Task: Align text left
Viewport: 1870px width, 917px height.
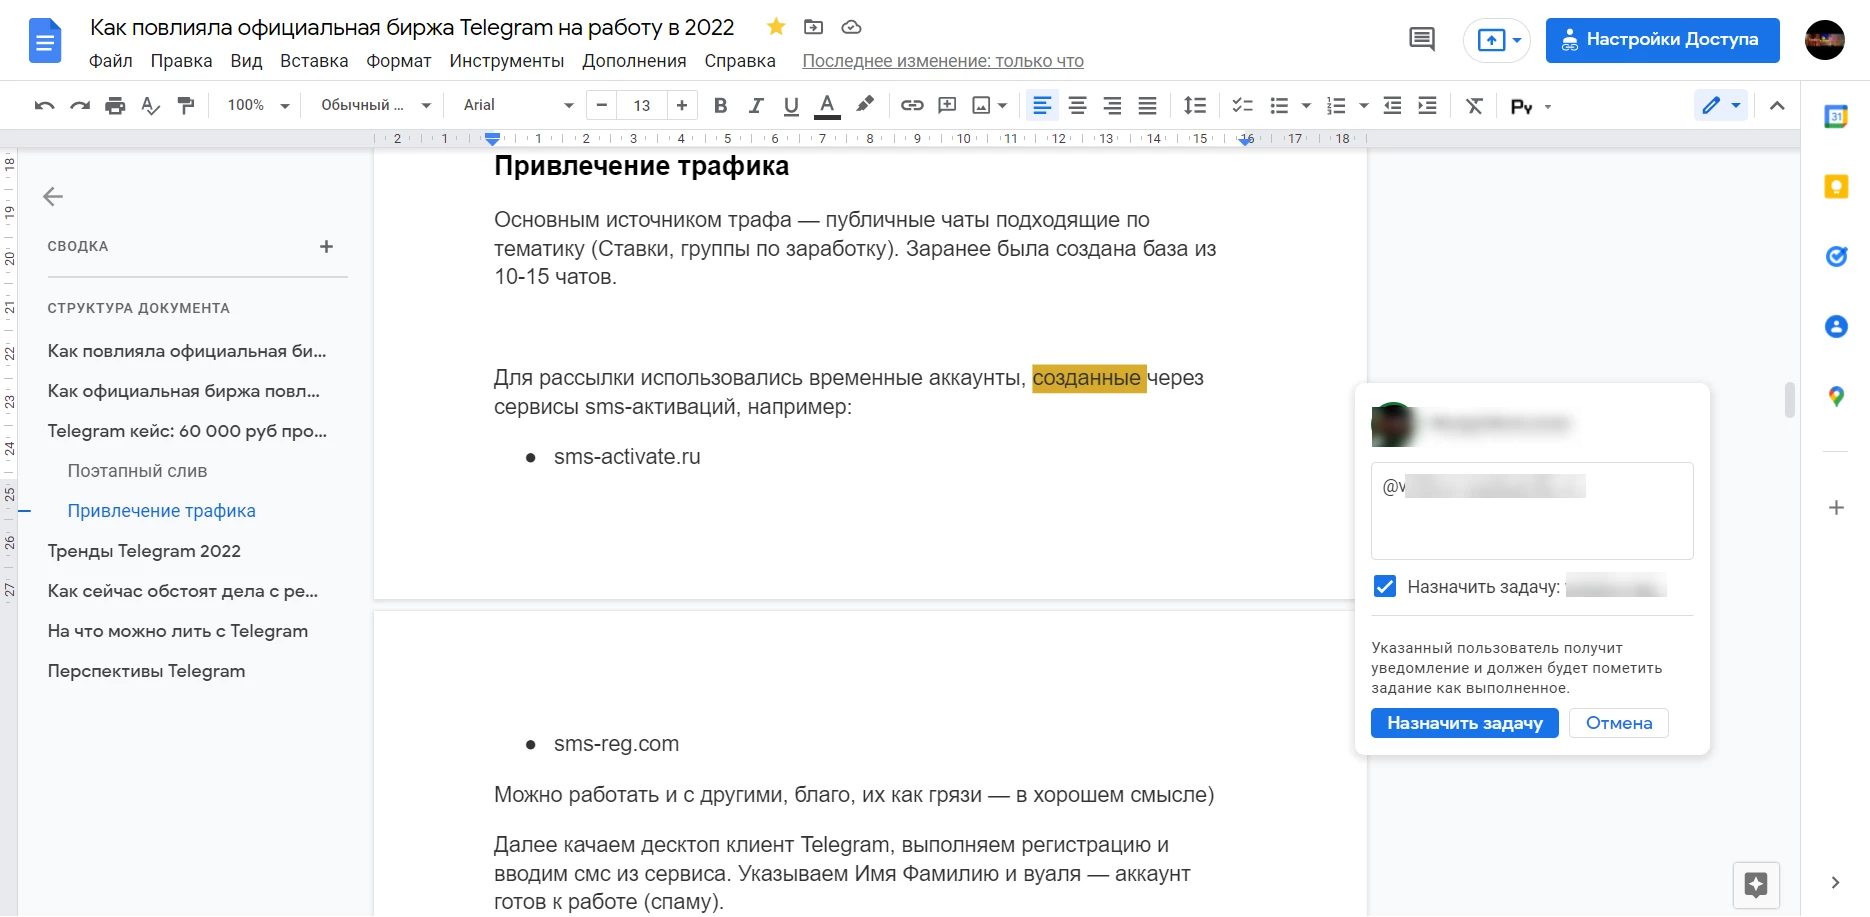Action: (x=1042, y=106)
